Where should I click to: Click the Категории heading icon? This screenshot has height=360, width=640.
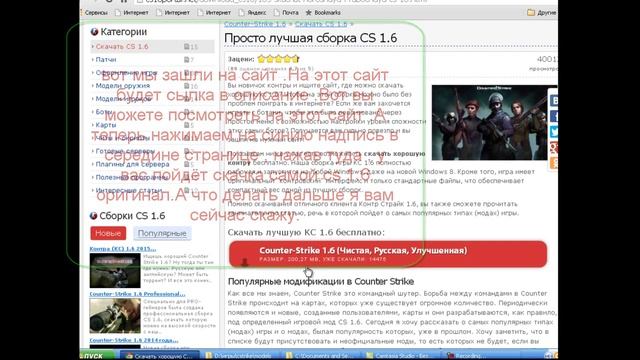pos(94,31)
